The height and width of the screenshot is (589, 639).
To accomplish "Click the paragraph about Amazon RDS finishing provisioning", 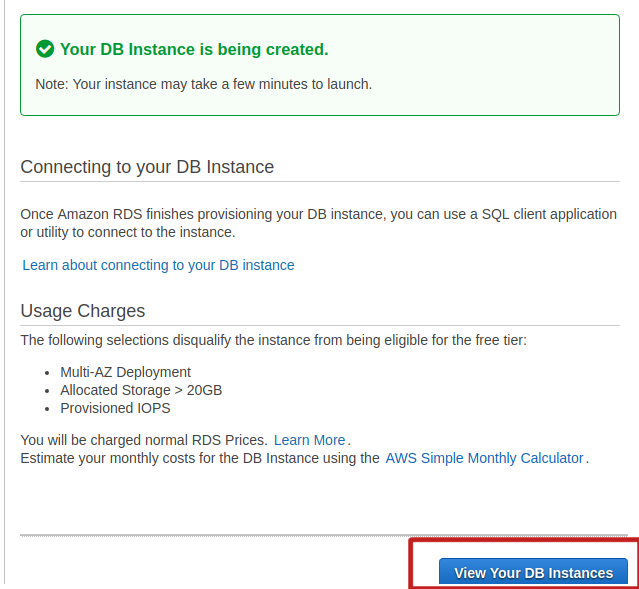I will [318, 223].
